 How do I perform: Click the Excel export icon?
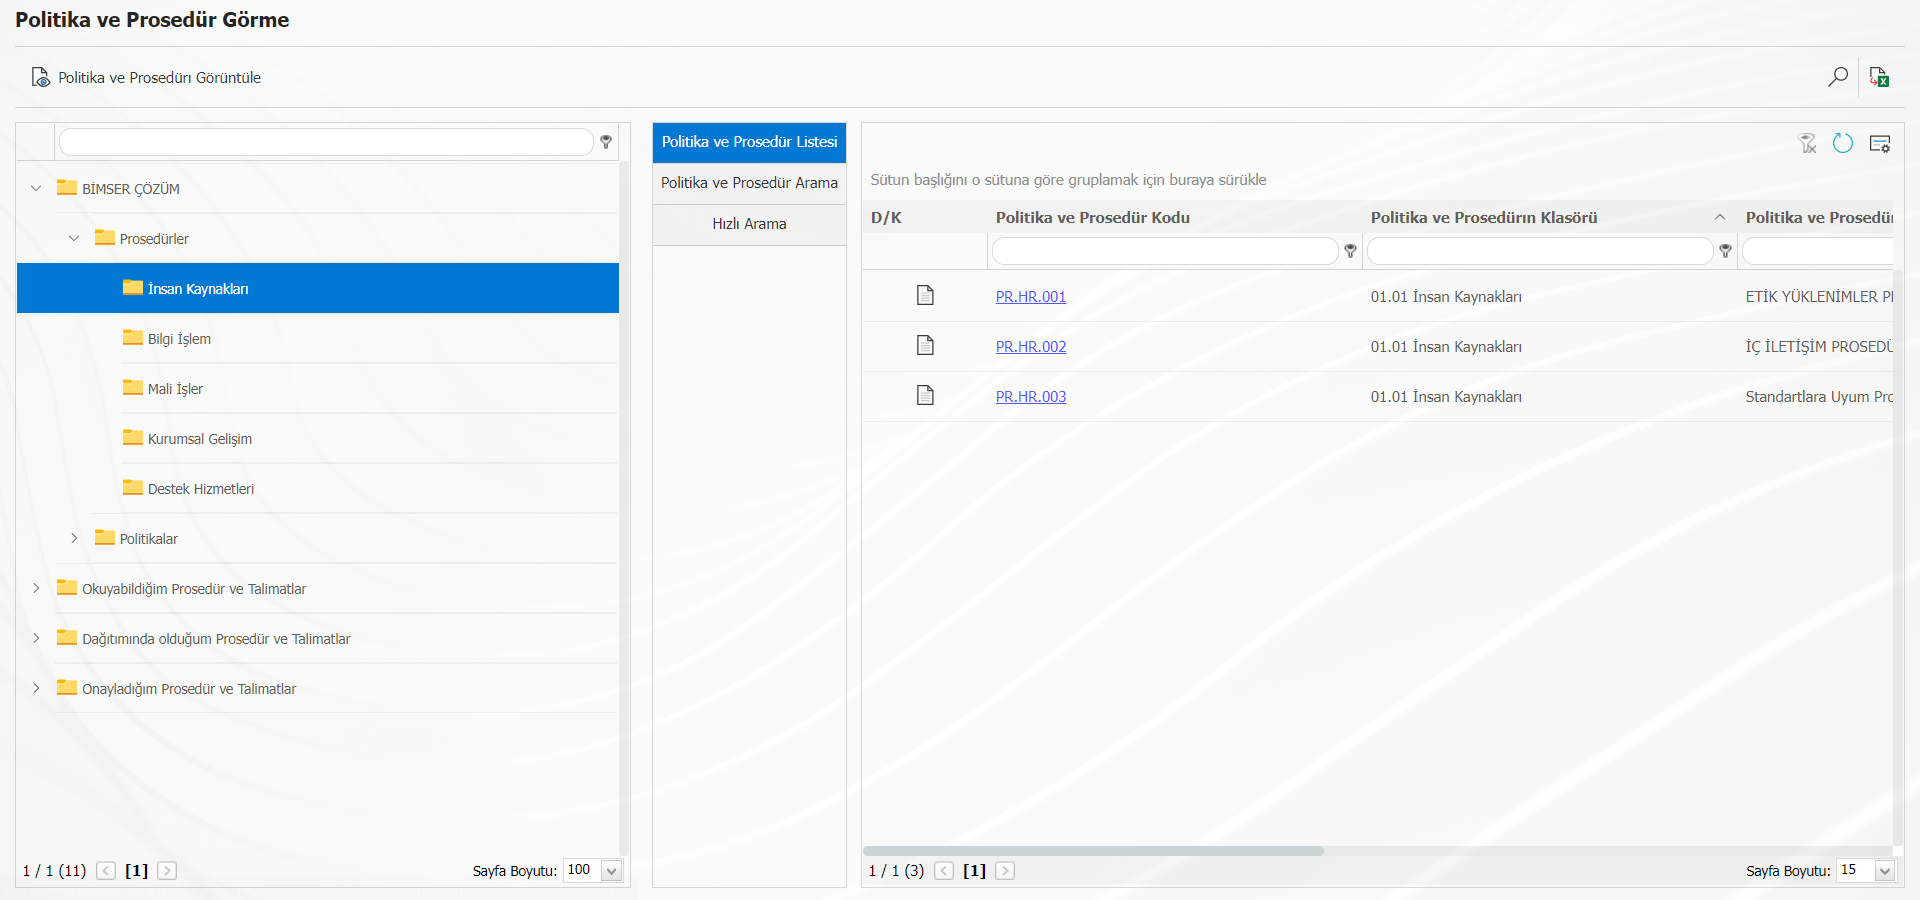pyautogui.click(x=1879, y=77)
